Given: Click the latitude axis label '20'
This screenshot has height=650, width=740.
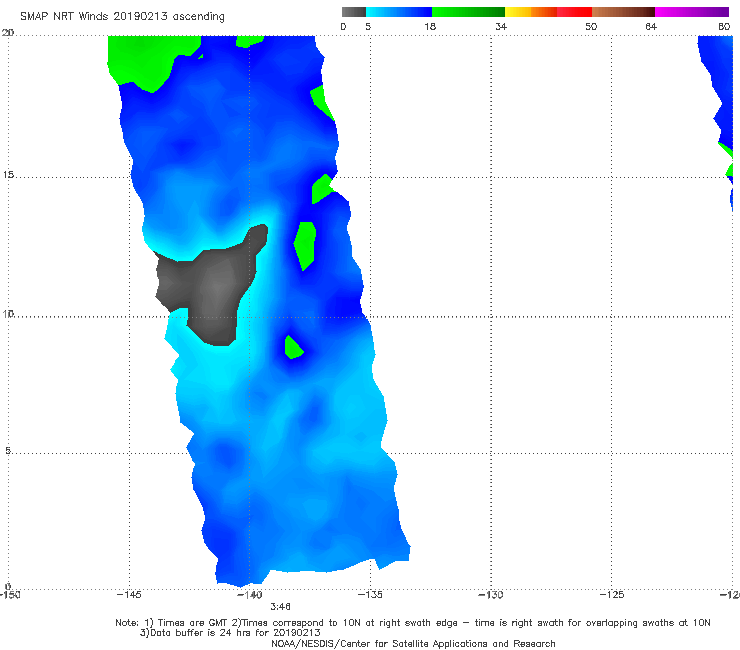Looking at the screenshot, I should (8, 33).
